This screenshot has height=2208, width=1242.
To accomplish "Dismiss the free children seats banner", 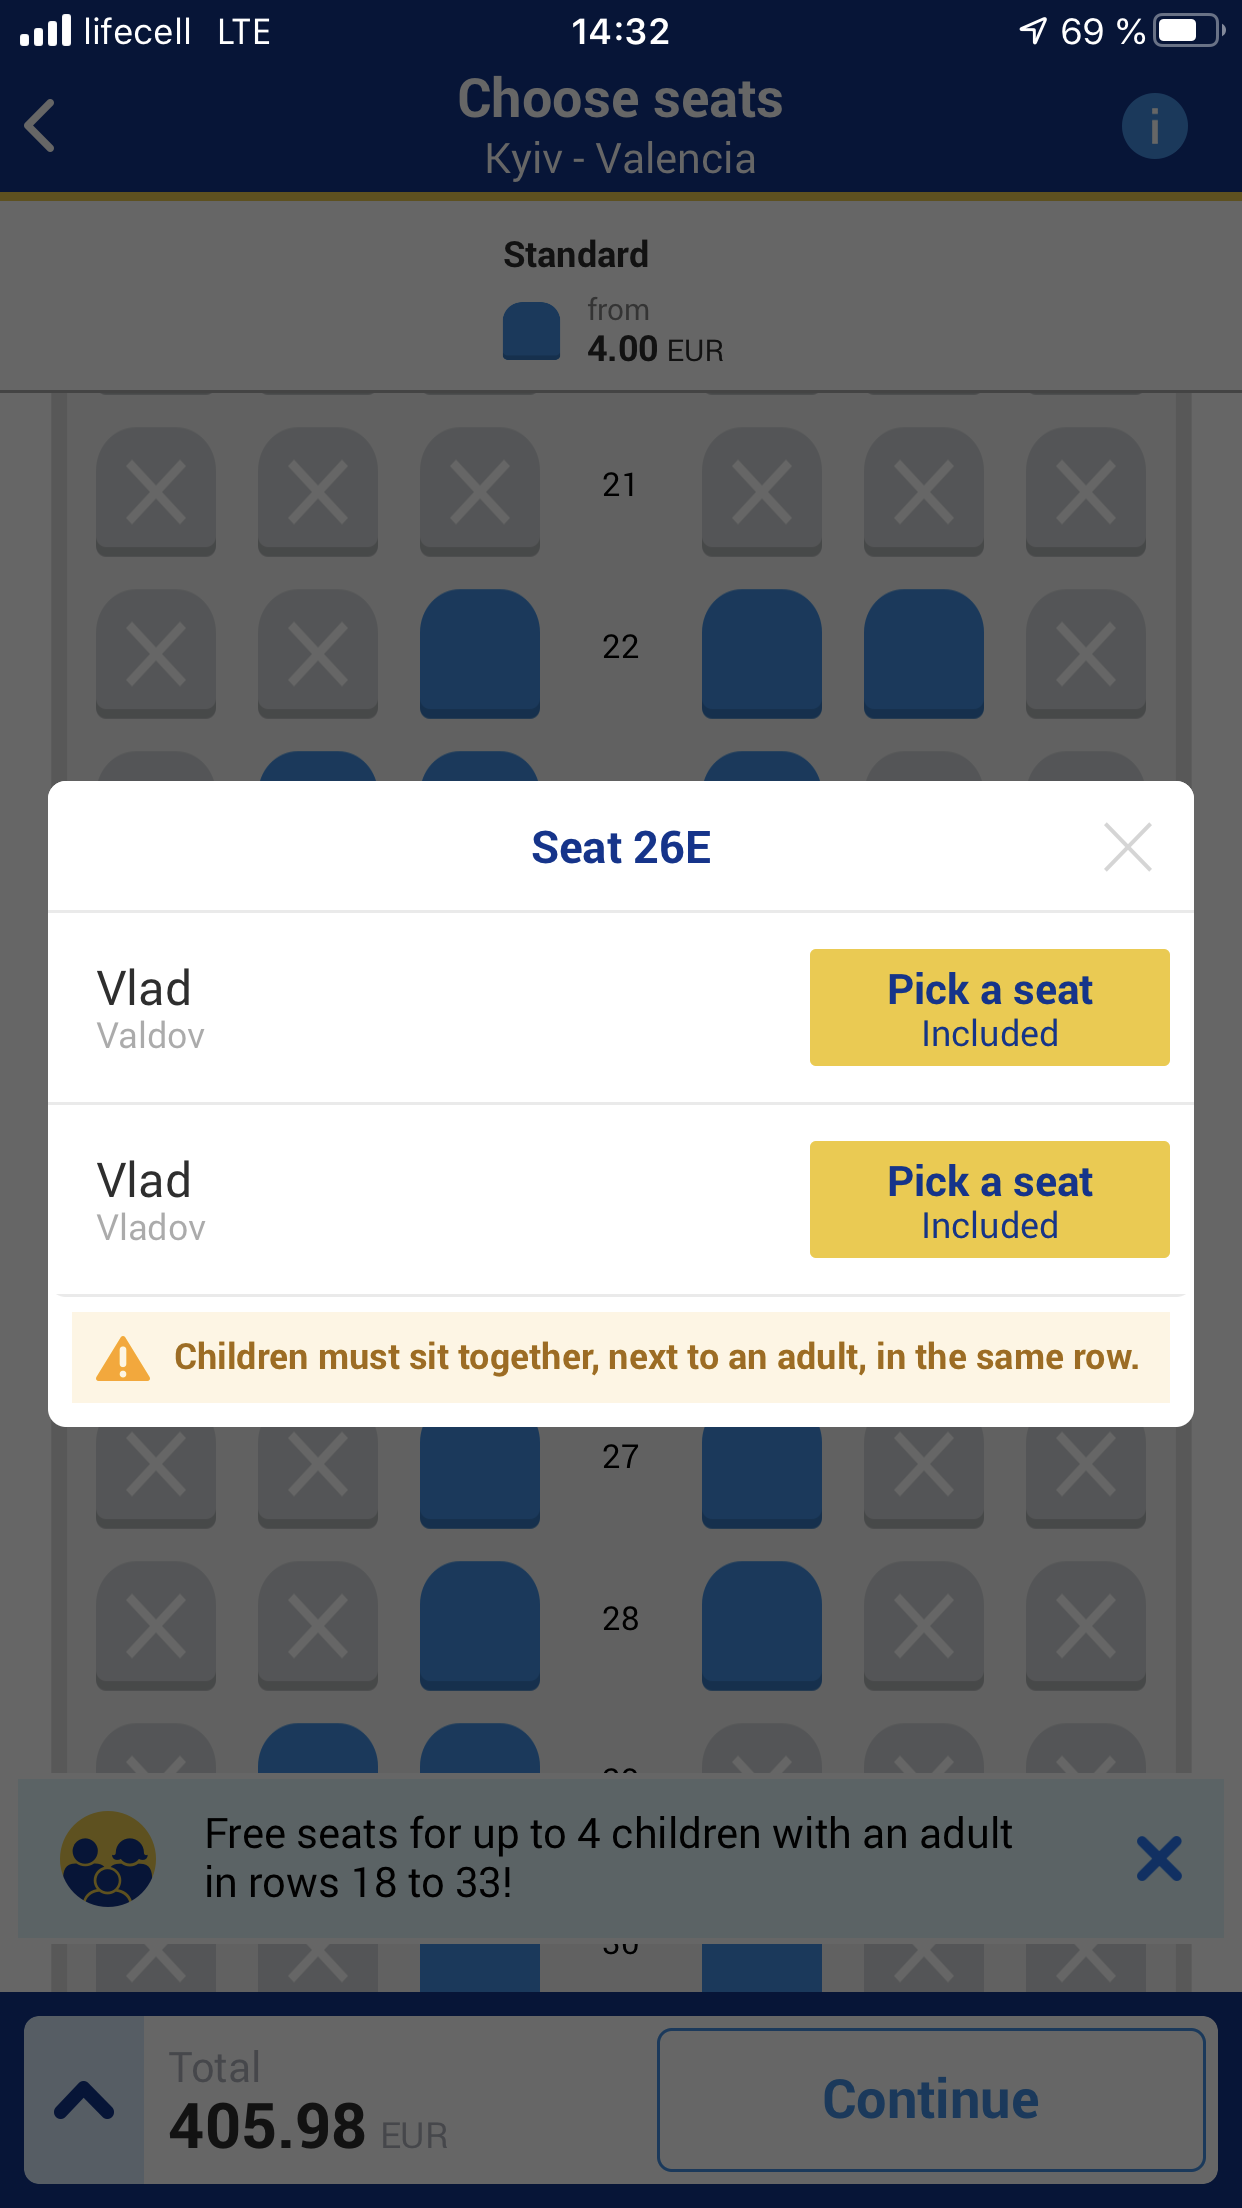I will [1159, 1858].
